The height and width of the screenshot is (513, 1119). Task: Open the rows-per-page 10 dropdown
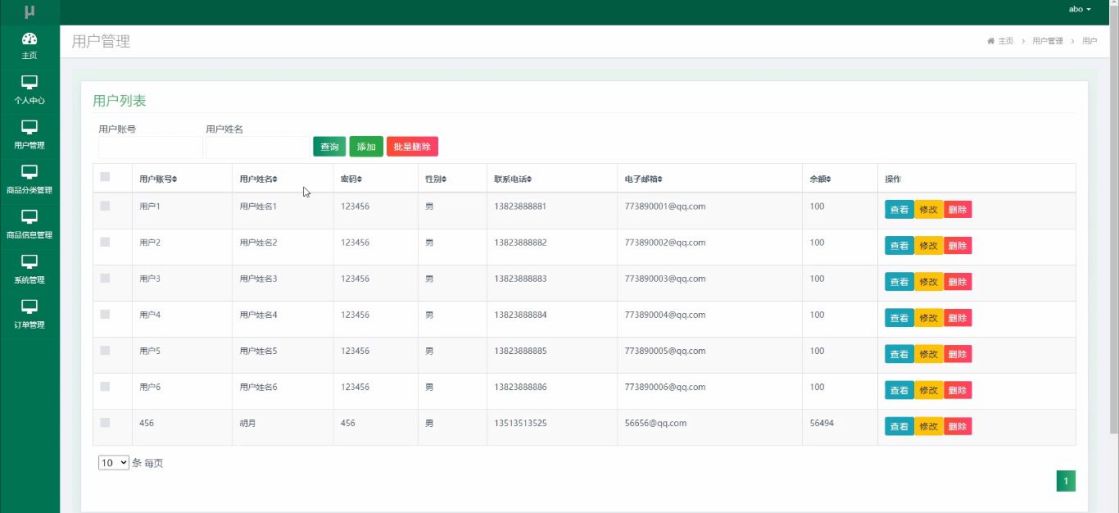point(113,462)
